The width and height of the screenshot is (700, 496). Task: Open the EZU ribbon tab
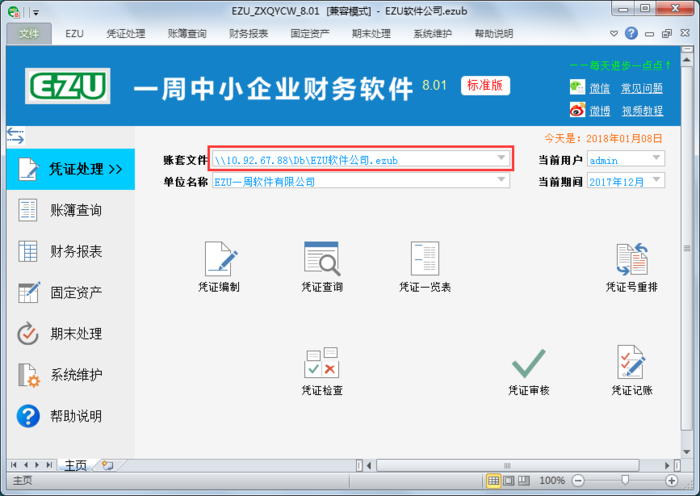coord(74,33)
